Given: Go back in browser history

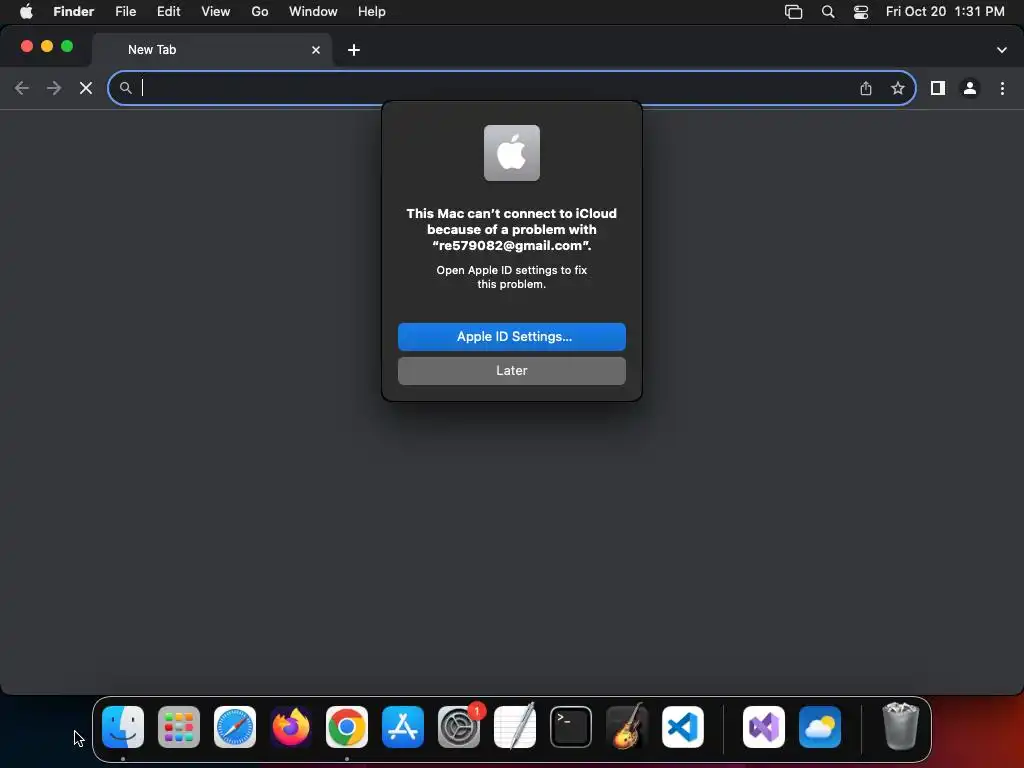Looking at the screenshot, I should [22, 88].
